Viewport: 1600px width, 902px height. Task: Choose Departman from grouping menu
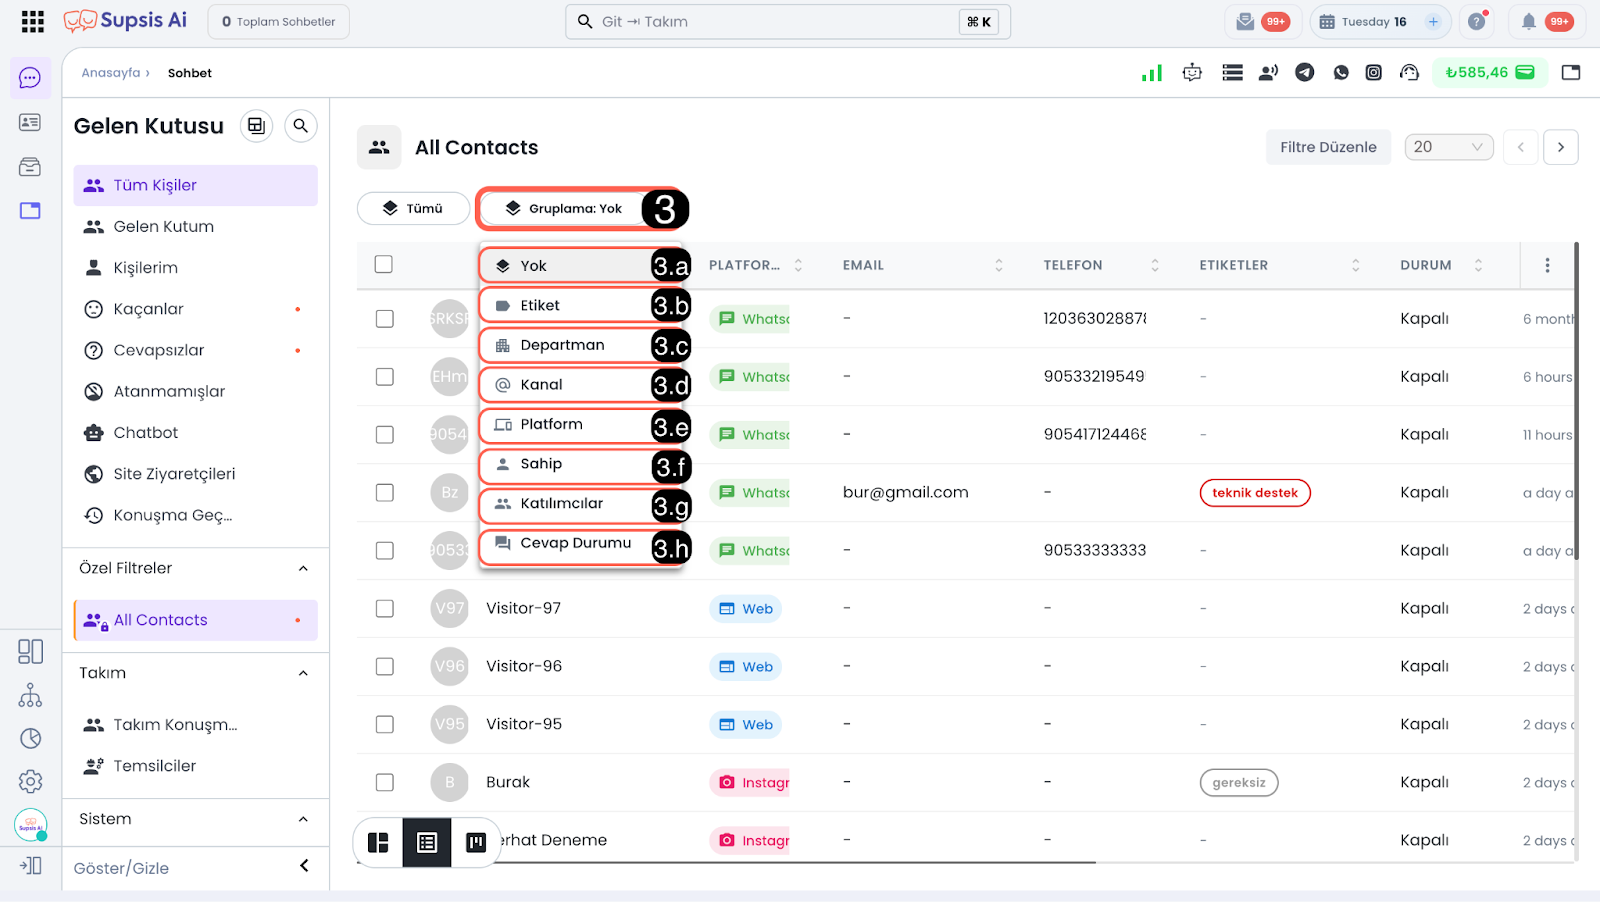[562, 345]
